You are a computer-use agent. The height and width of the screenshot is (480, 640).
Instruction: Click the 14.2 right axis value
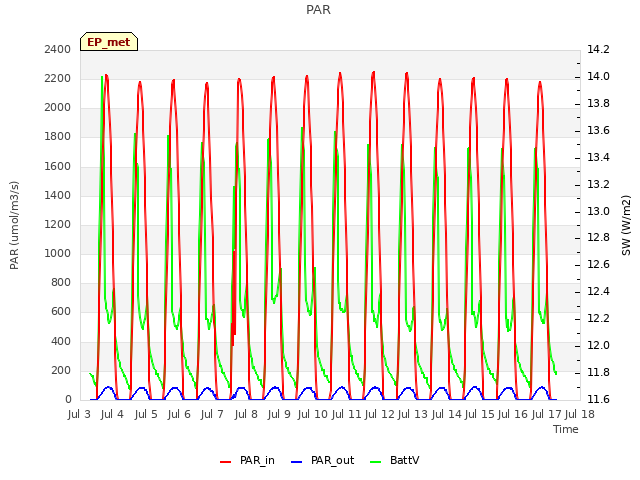point(598,50)
